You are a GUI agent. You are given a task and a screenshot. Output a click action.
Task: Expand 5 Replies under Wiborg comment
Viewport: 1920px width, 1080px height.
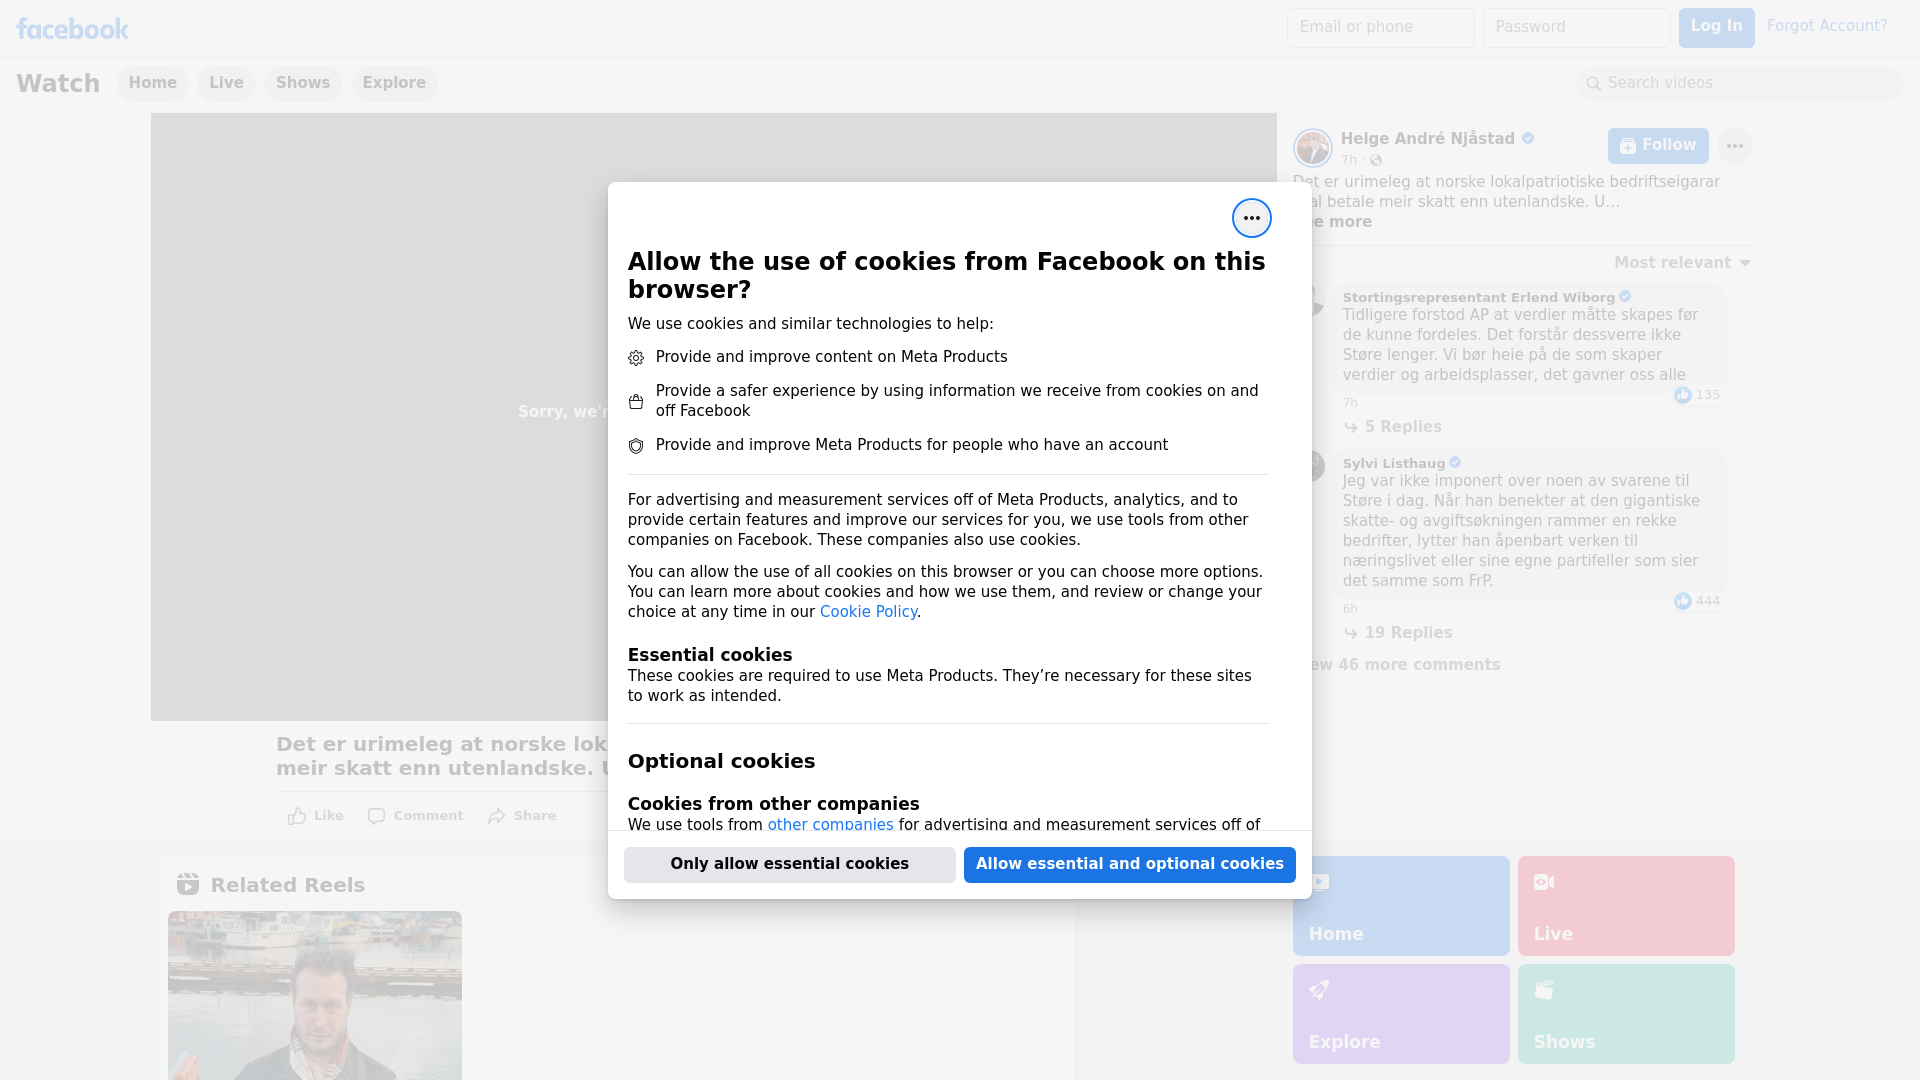[1393, 427]
